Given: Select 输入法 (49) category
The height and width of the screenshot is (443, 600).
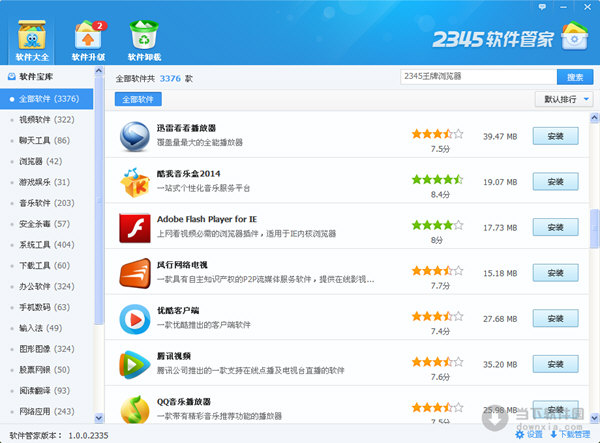Looking at the screenshot, I should pyautogui.click(x=46, y=328).
